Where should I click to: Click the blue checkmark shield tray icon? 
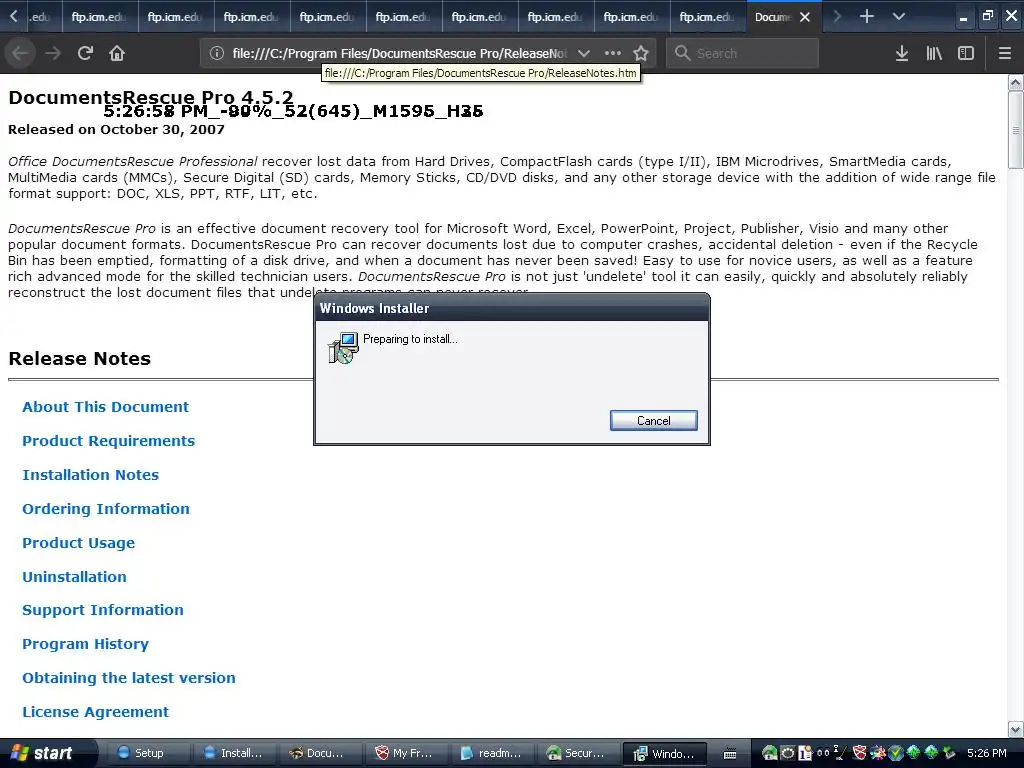coord(895,753)
